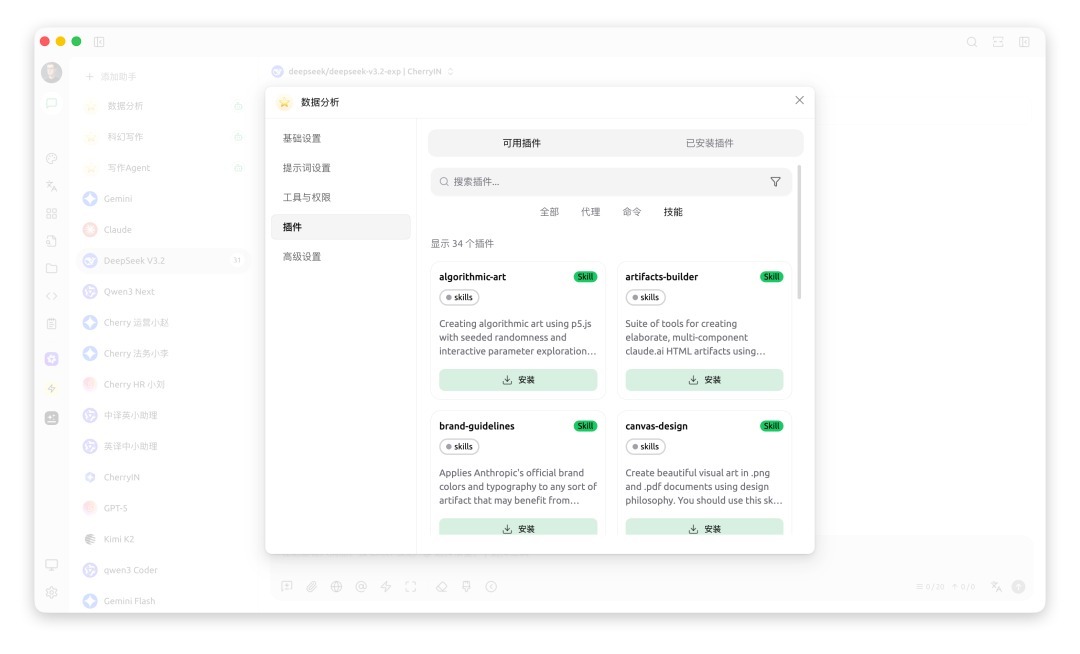
Task: Open the code tools icon in sidebar
Action: (52, 296)
